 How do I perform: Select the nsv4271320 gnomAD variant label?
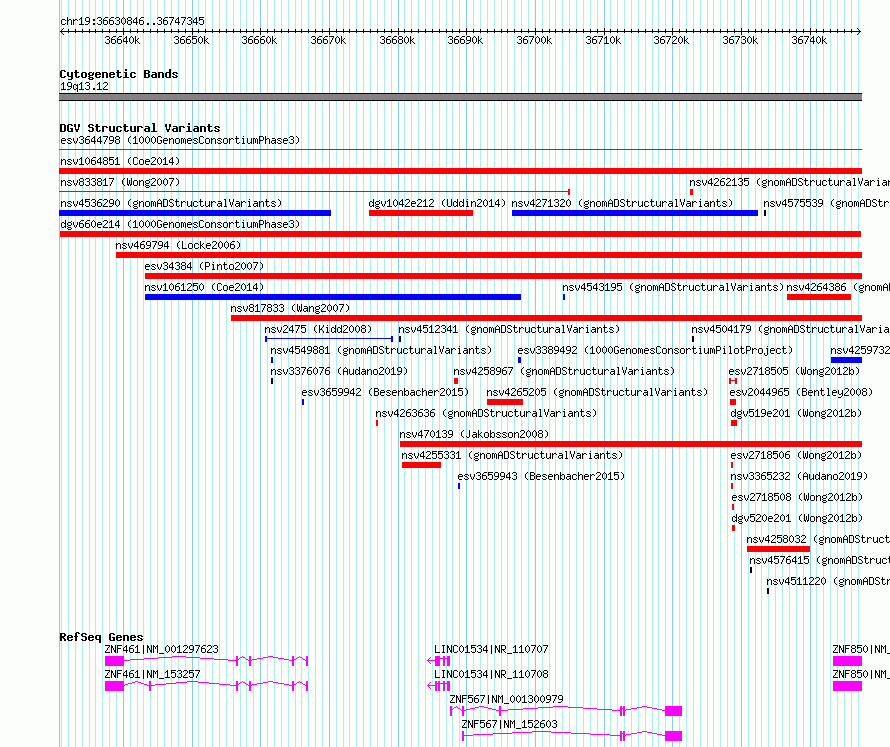click(x=622, y=203)
